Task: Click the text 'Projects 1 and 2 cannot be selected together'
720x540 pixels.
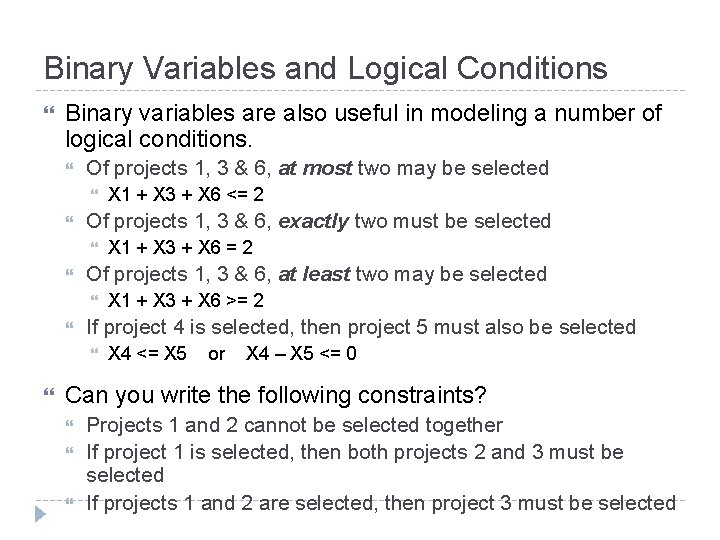Action: click(x=295, y=425)
